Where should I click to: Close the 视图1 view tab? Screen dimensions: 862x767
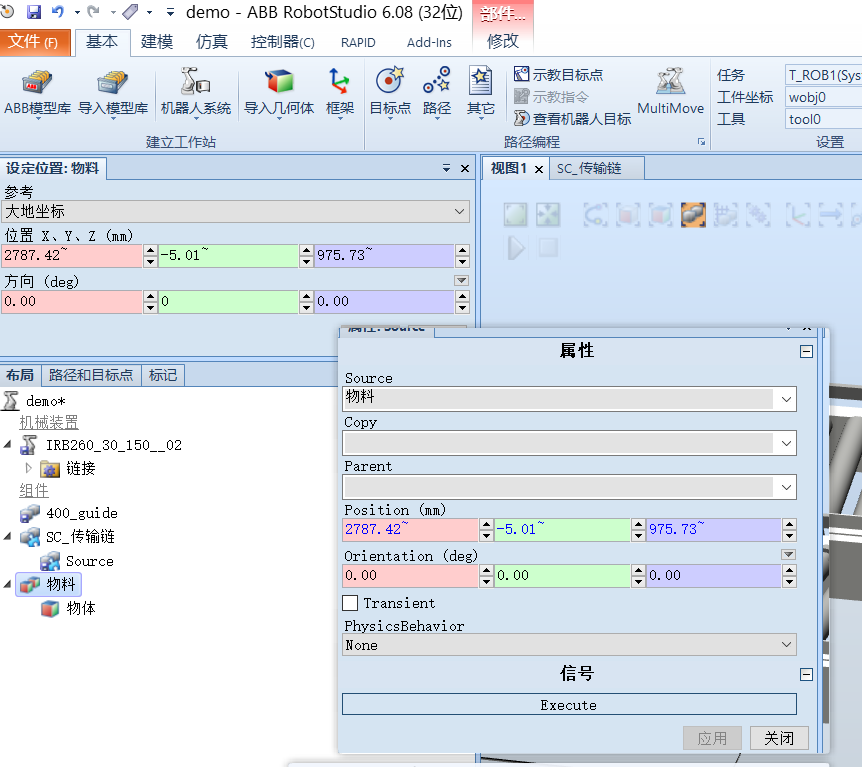pyautogui.click(x=539, y=169)
